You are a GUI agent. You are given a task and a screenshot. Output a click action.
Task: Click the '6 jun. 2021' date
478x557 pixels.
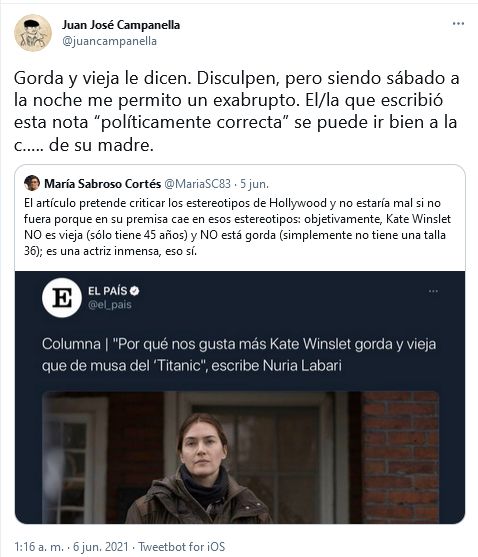click(101, 546)
